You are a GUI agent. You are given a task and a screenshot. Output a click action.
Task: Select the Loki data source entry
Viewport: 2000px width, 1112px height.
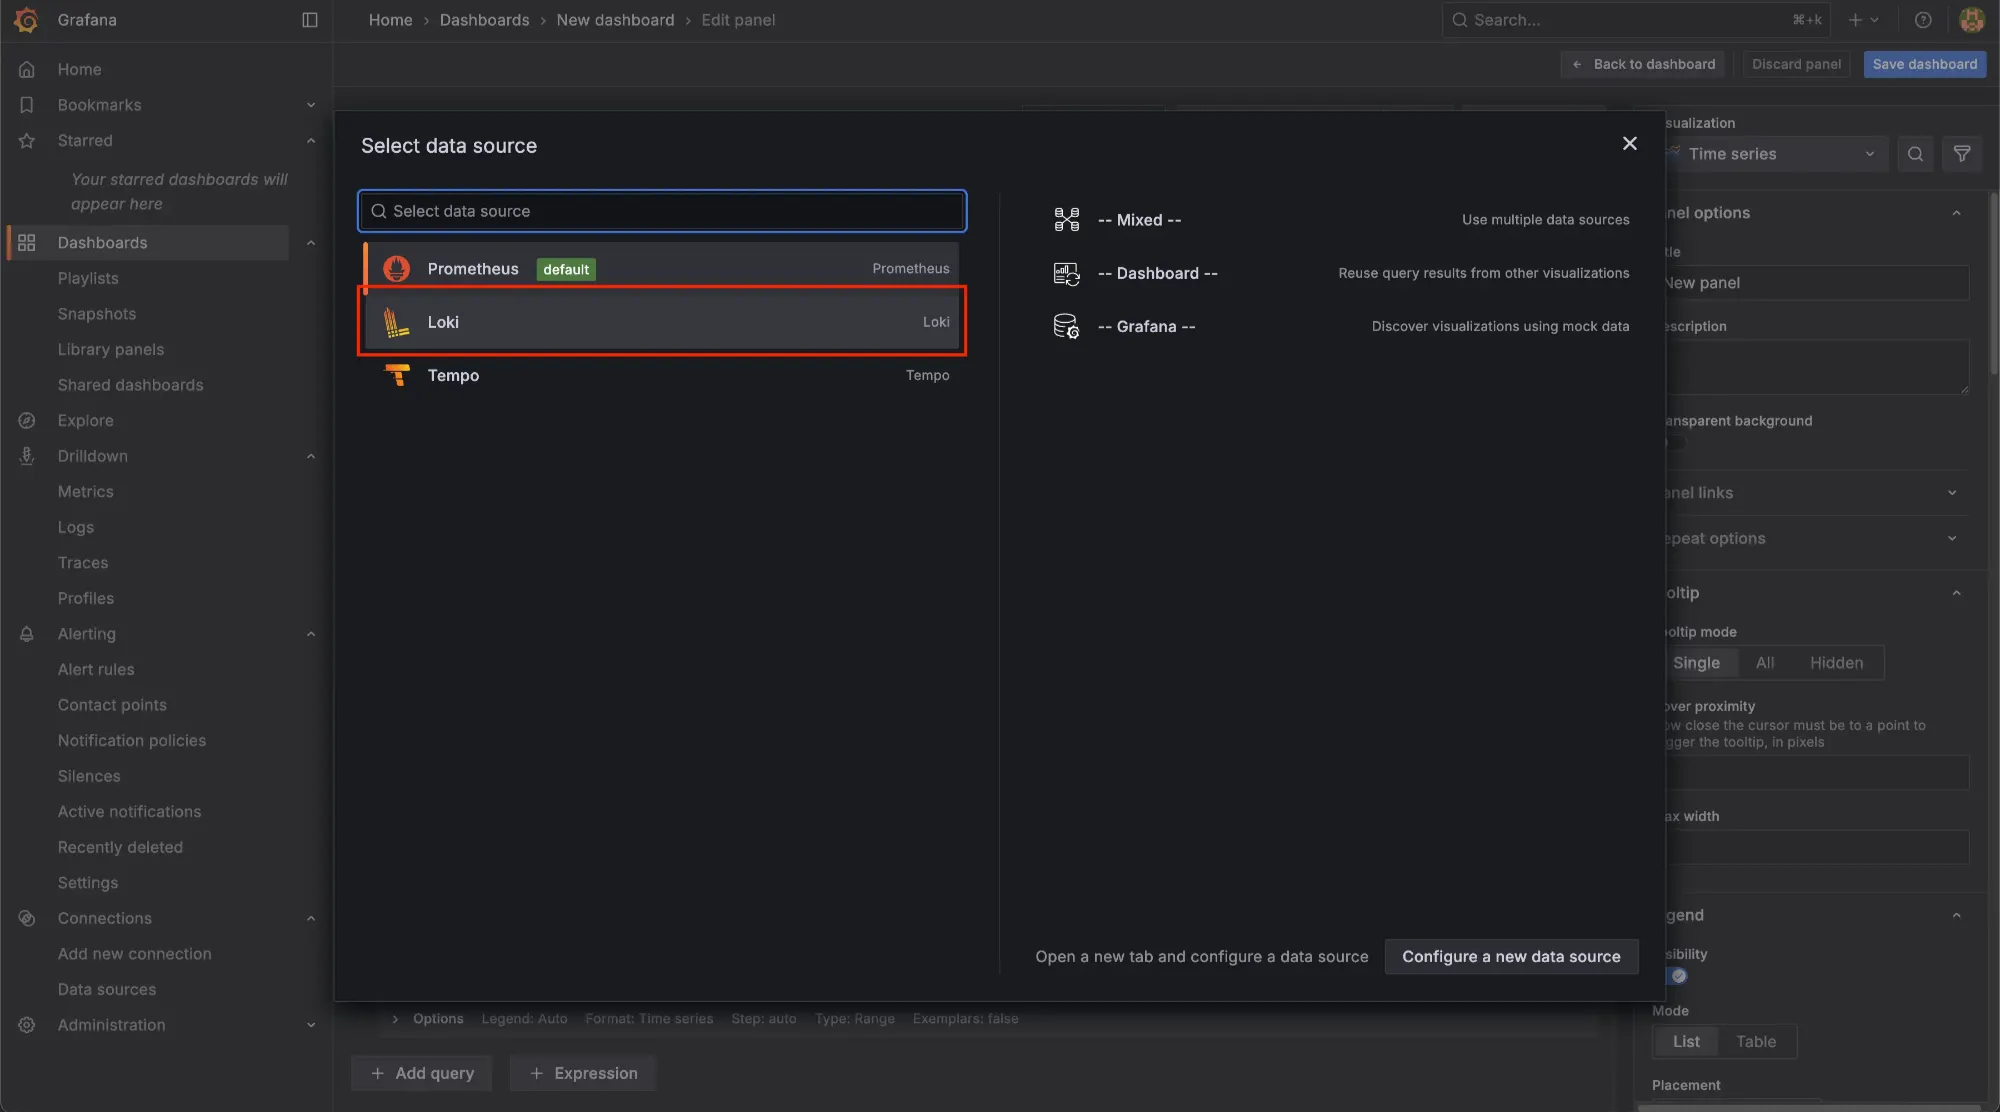662,322
